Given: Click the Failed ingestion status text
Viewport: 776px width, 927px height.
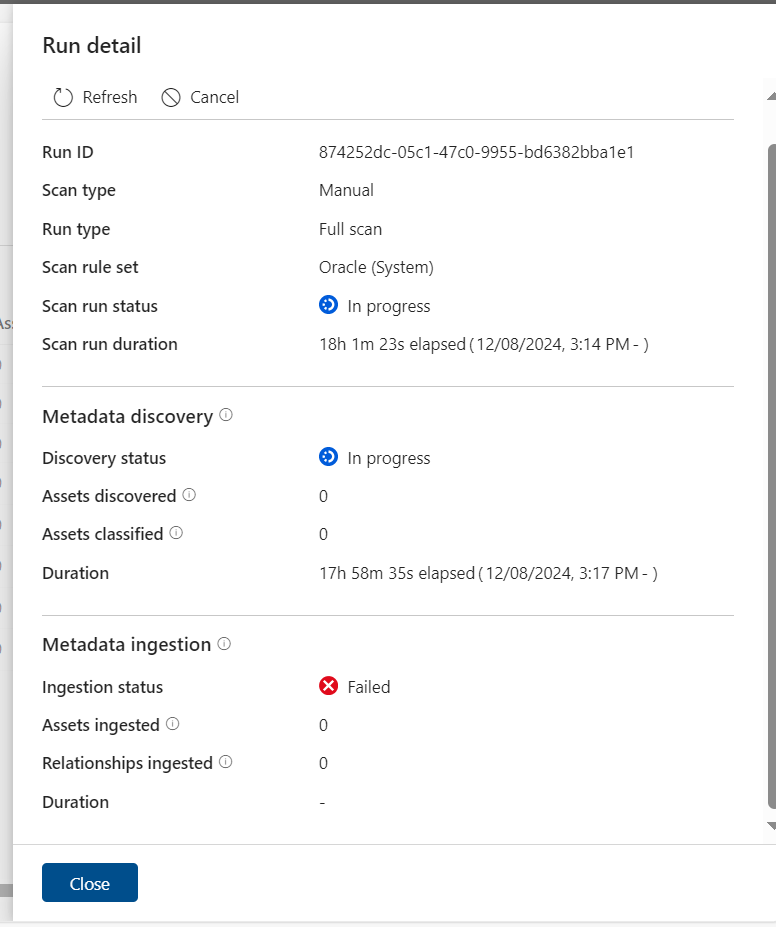Looking at the screenshot, I should 369,687.
